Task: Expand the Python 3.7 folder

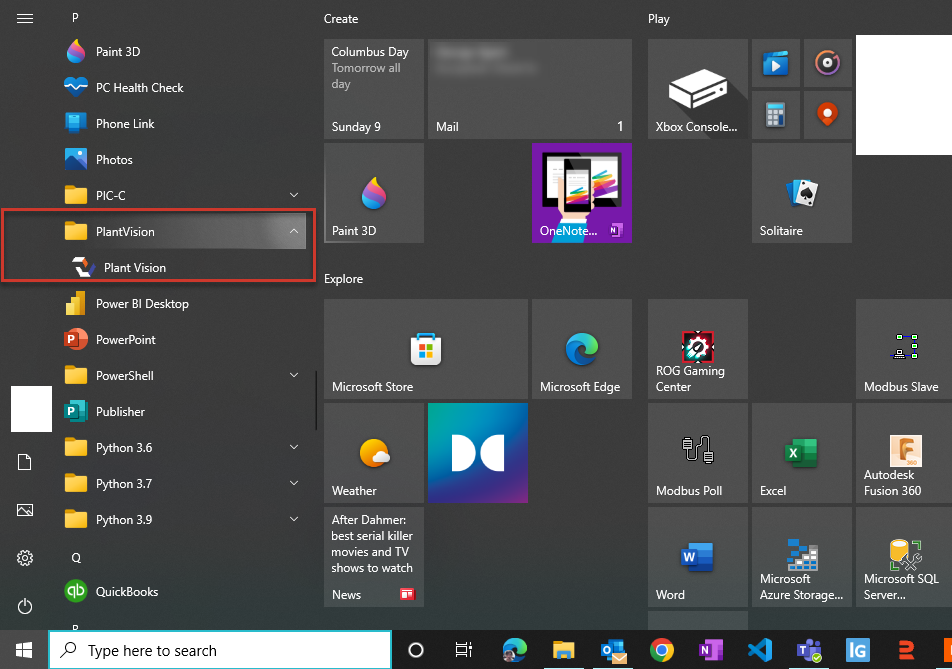Action: [292, 483]
